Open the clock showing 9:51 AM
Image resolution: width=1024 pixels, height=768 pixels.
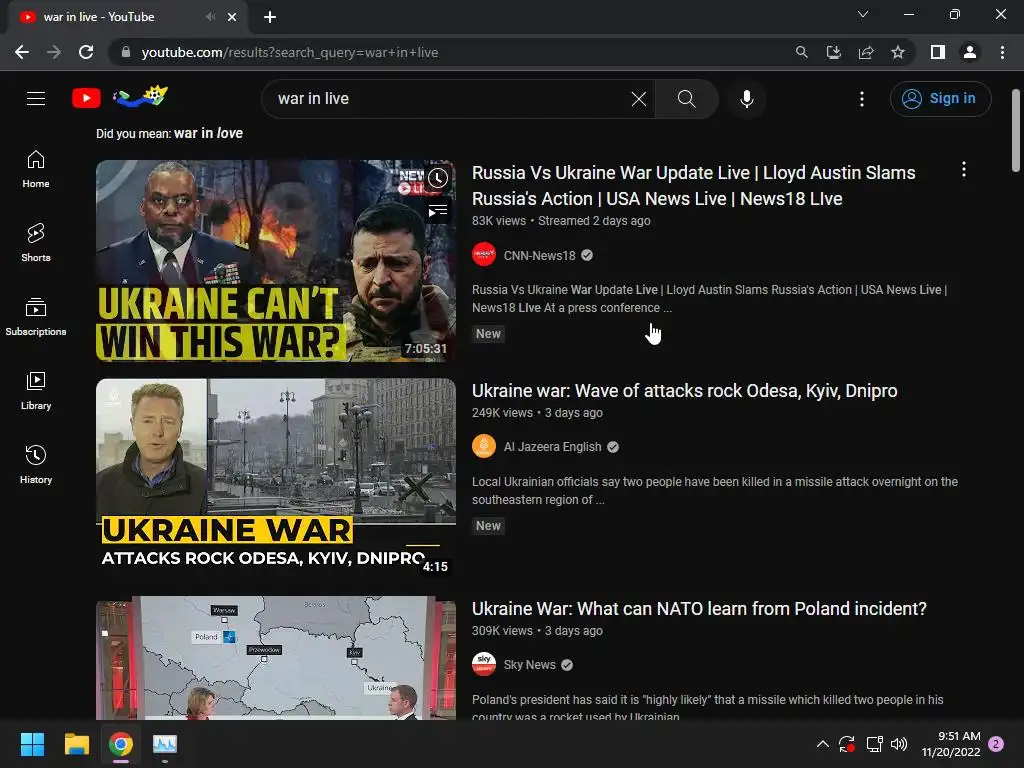[951, 744]
